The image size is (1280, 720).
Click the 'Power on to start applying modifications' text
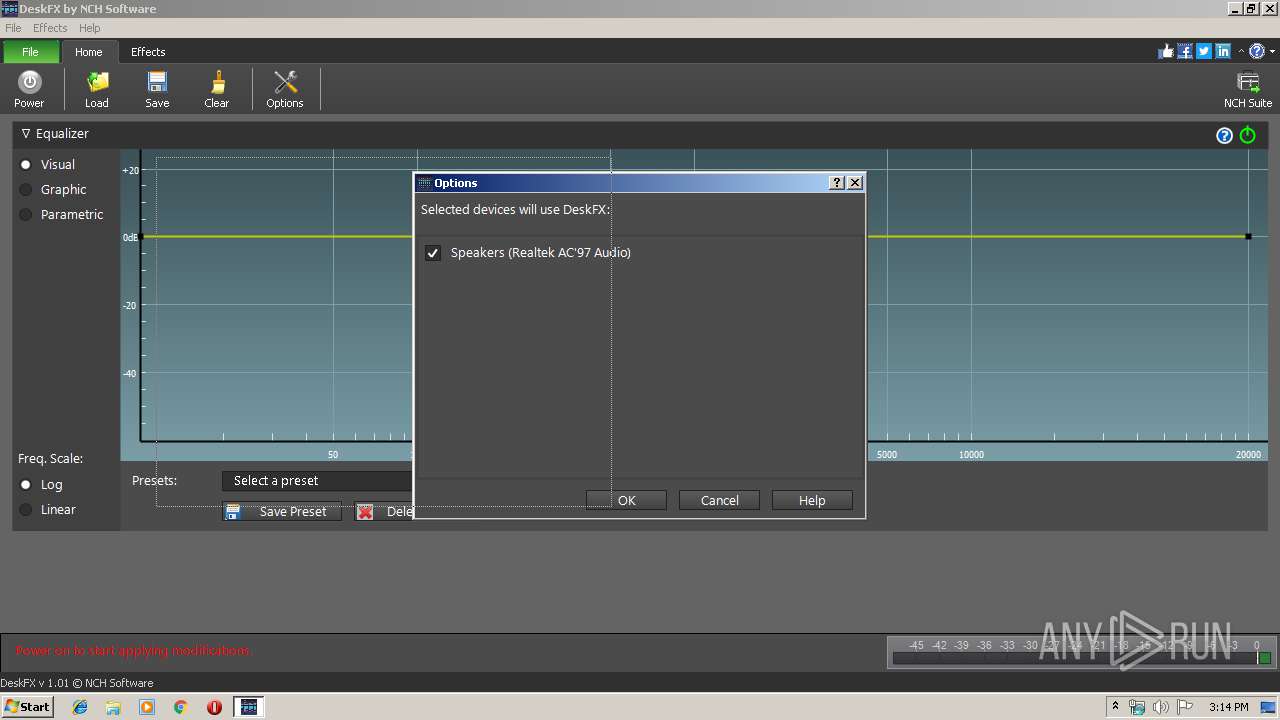tap(133, 650)
